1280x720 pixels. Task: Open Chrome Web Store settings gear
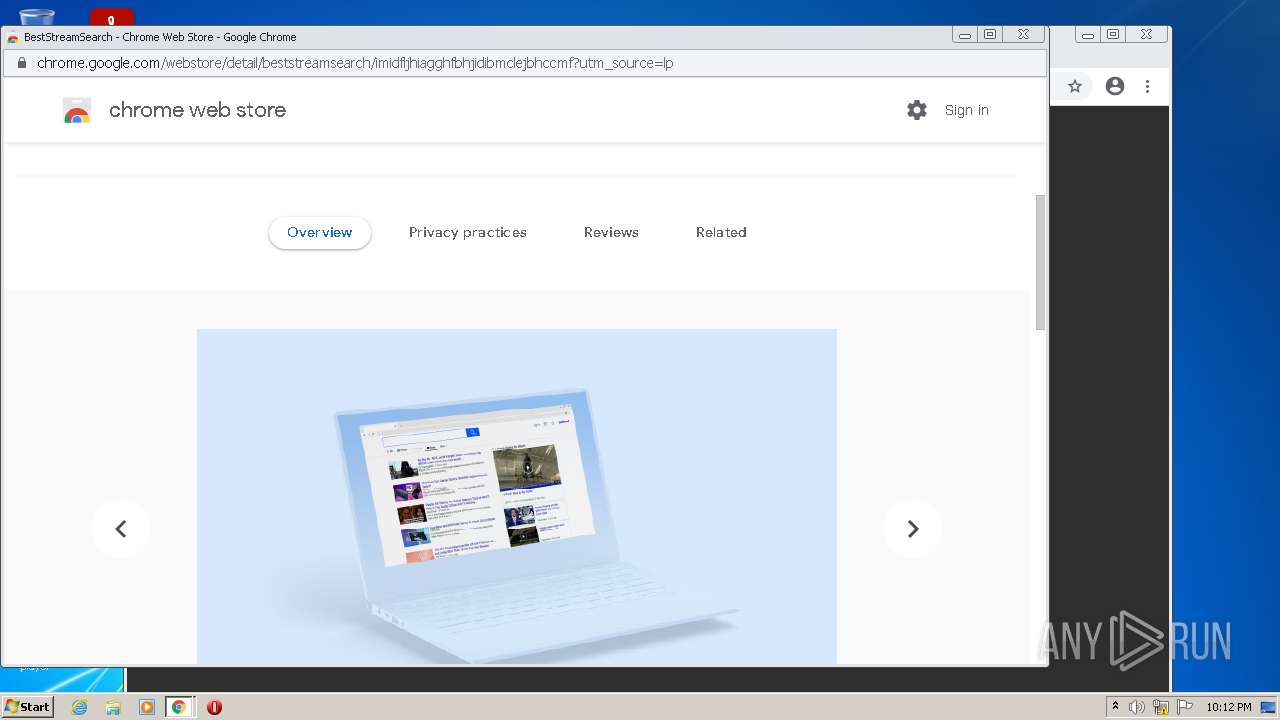917,110
